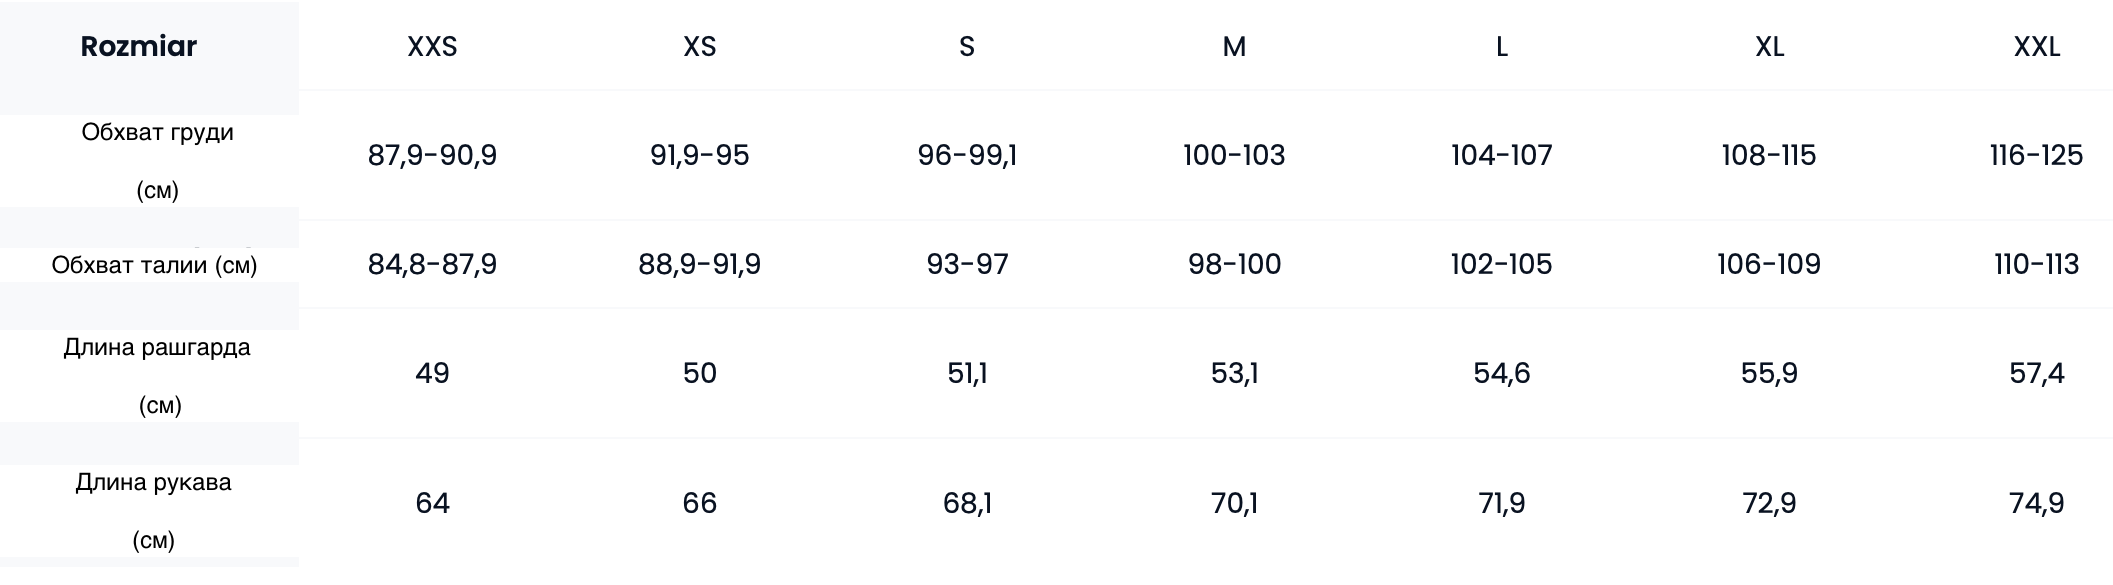The height and width of the screenshot is (585, 2113).
Task: Click the XL size column header
Action: point(1769,47)
